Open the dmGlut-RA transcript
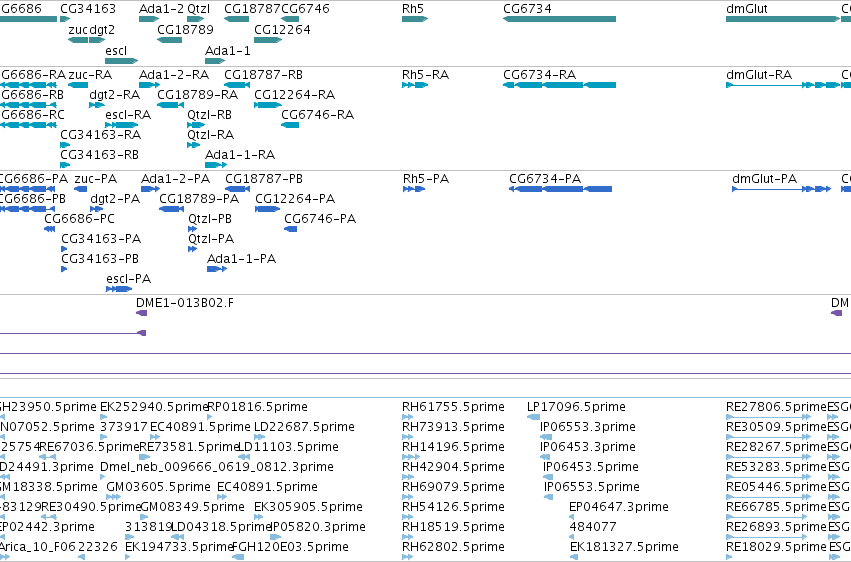Image resolution: width=851 pixels, height=562 pixels. (783, 85)
